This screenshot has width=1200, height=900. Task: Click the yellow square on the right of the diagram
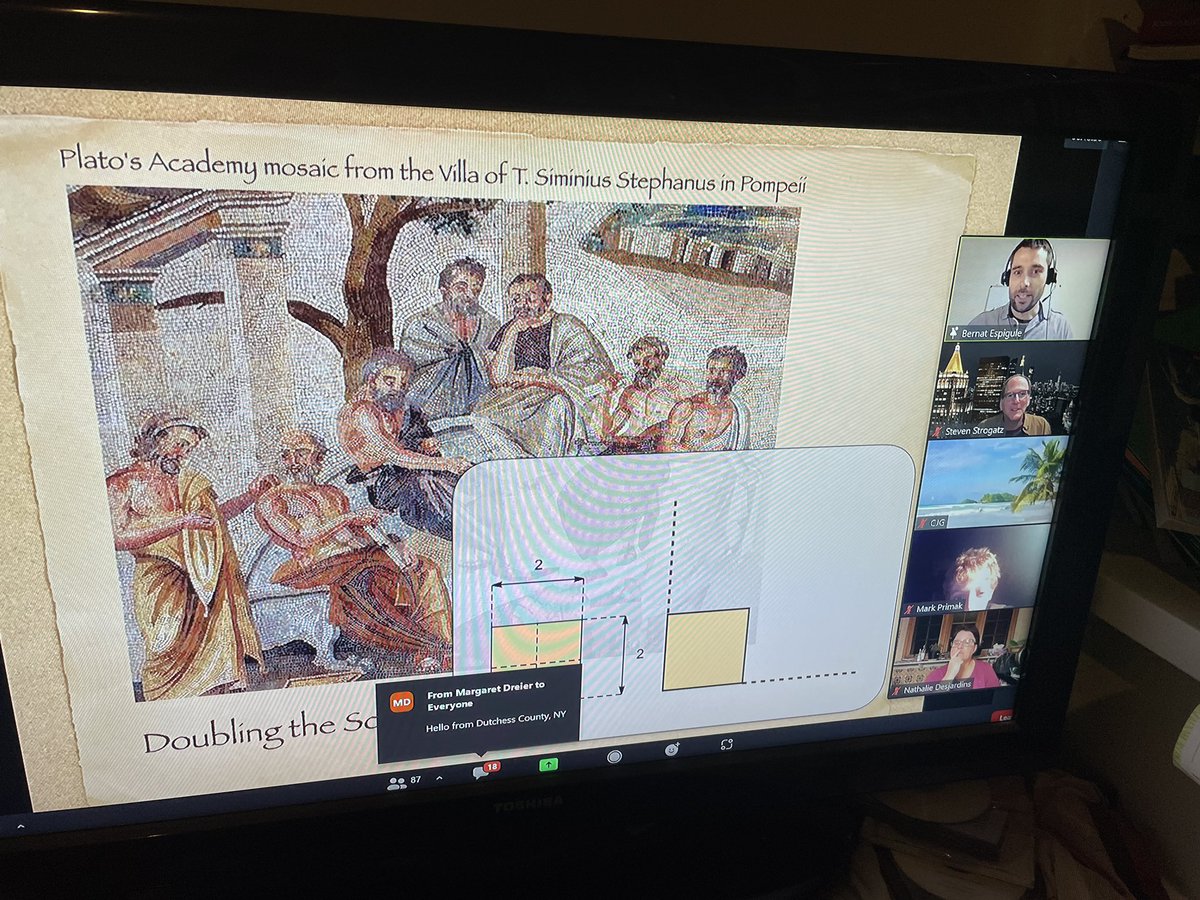706,649
